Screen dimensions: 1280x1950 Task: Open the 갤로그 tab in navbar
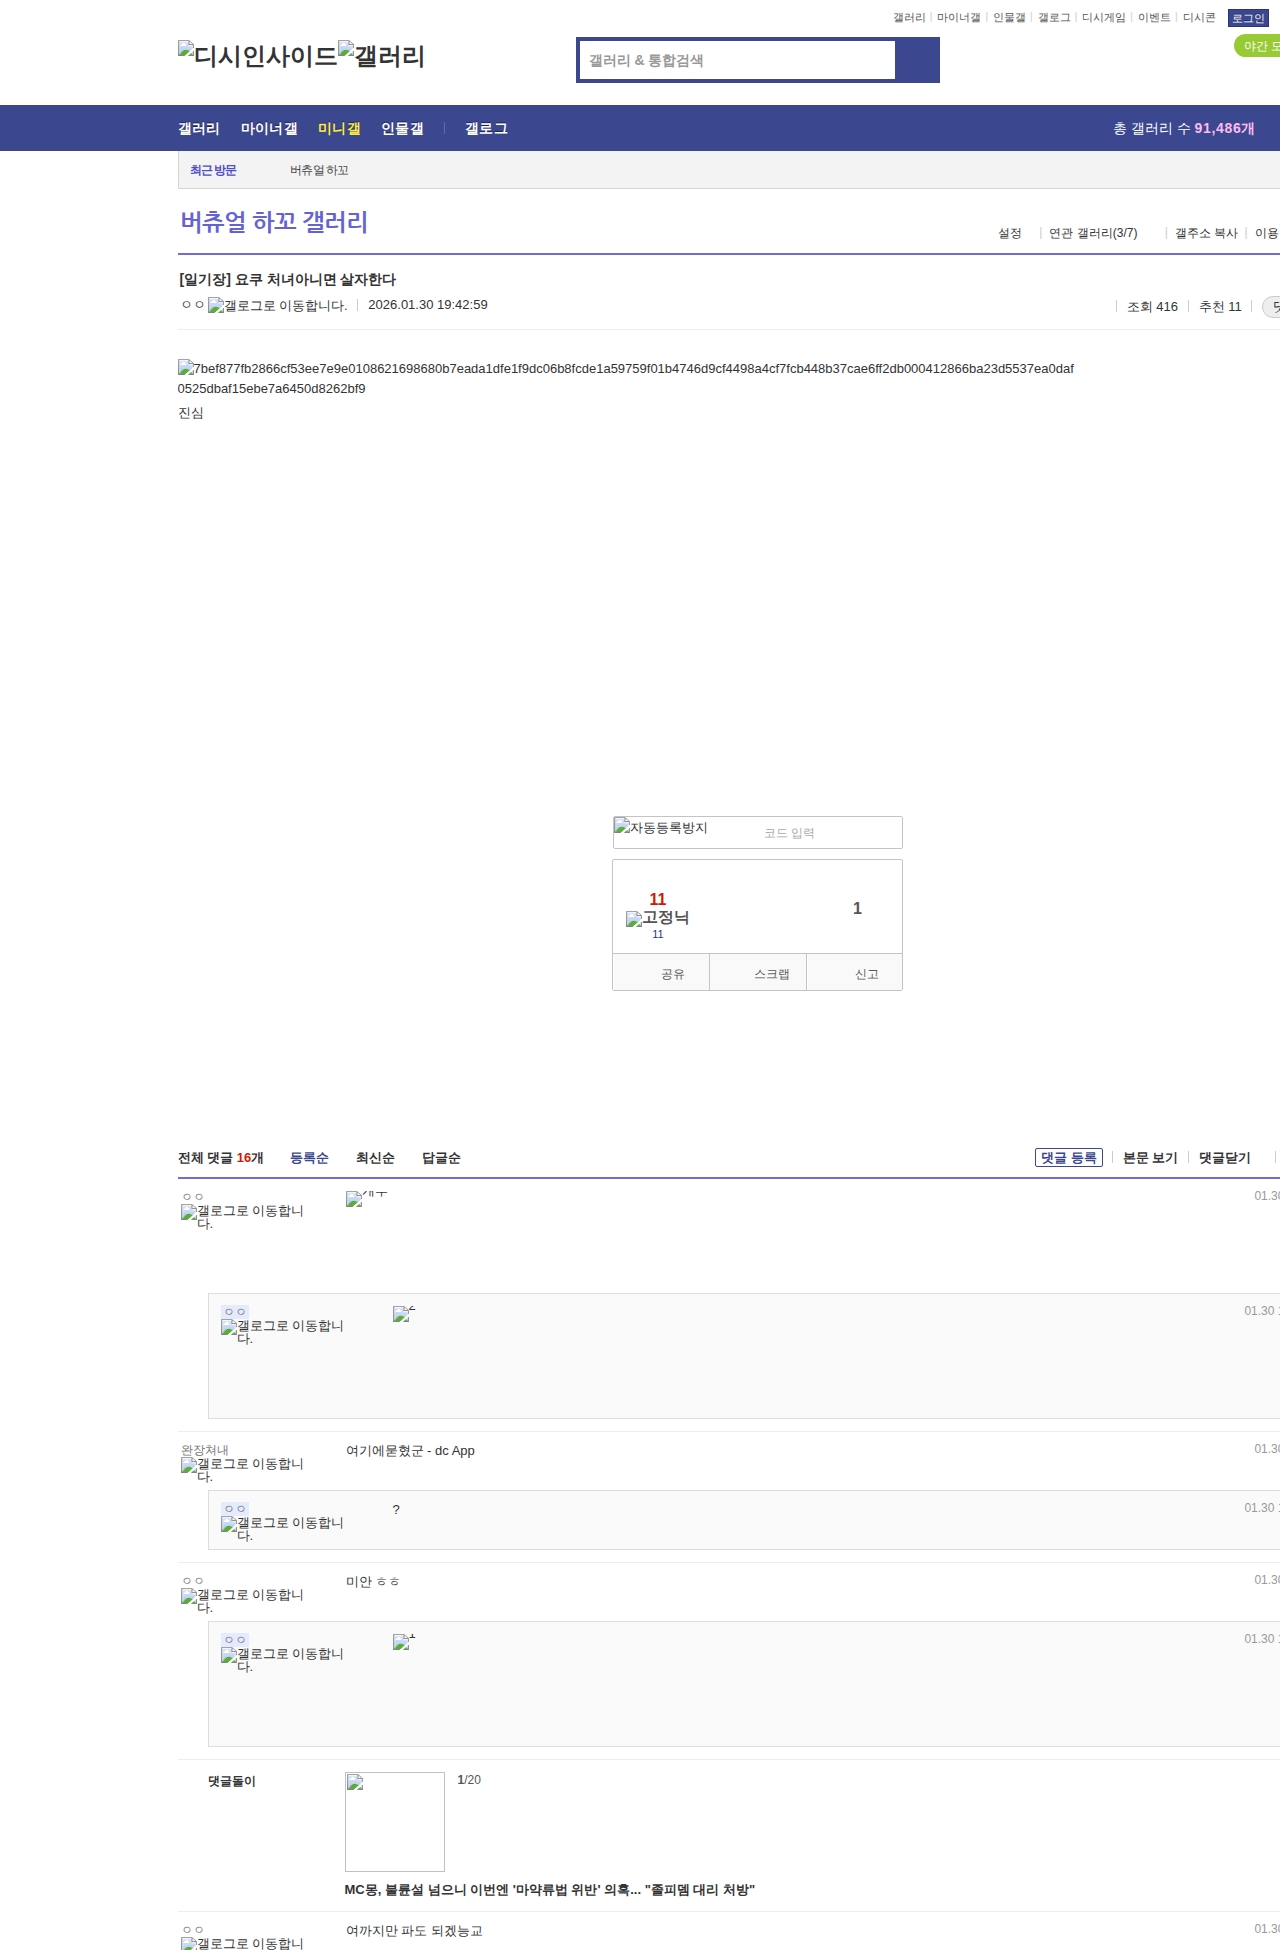coord(486,129)
